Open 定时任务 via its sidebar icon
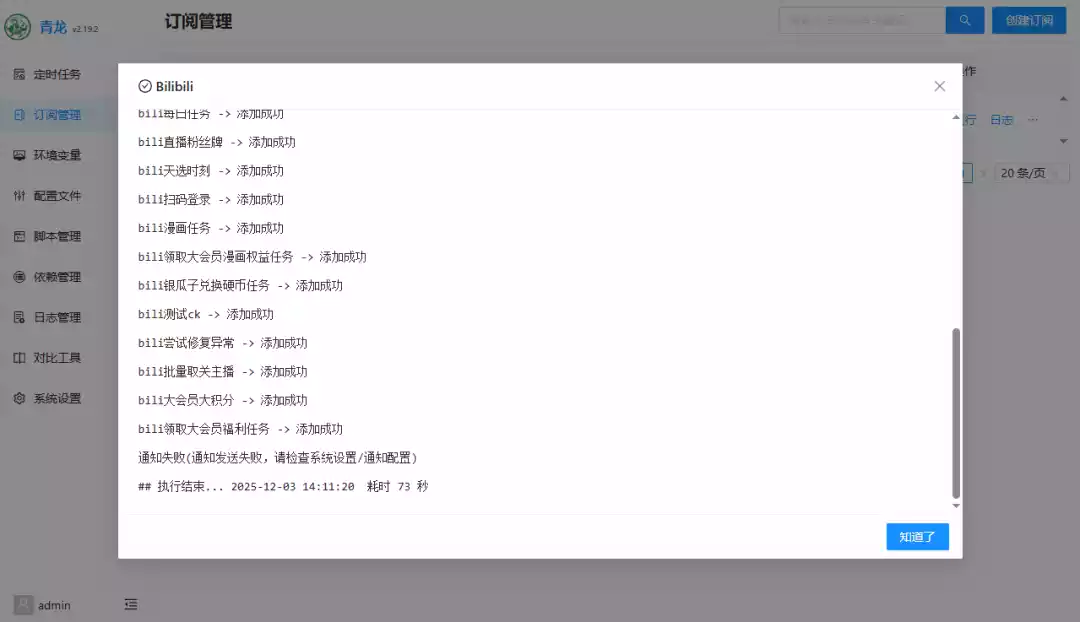Viewport: 1080px width, 622px height. click(19, 74)
